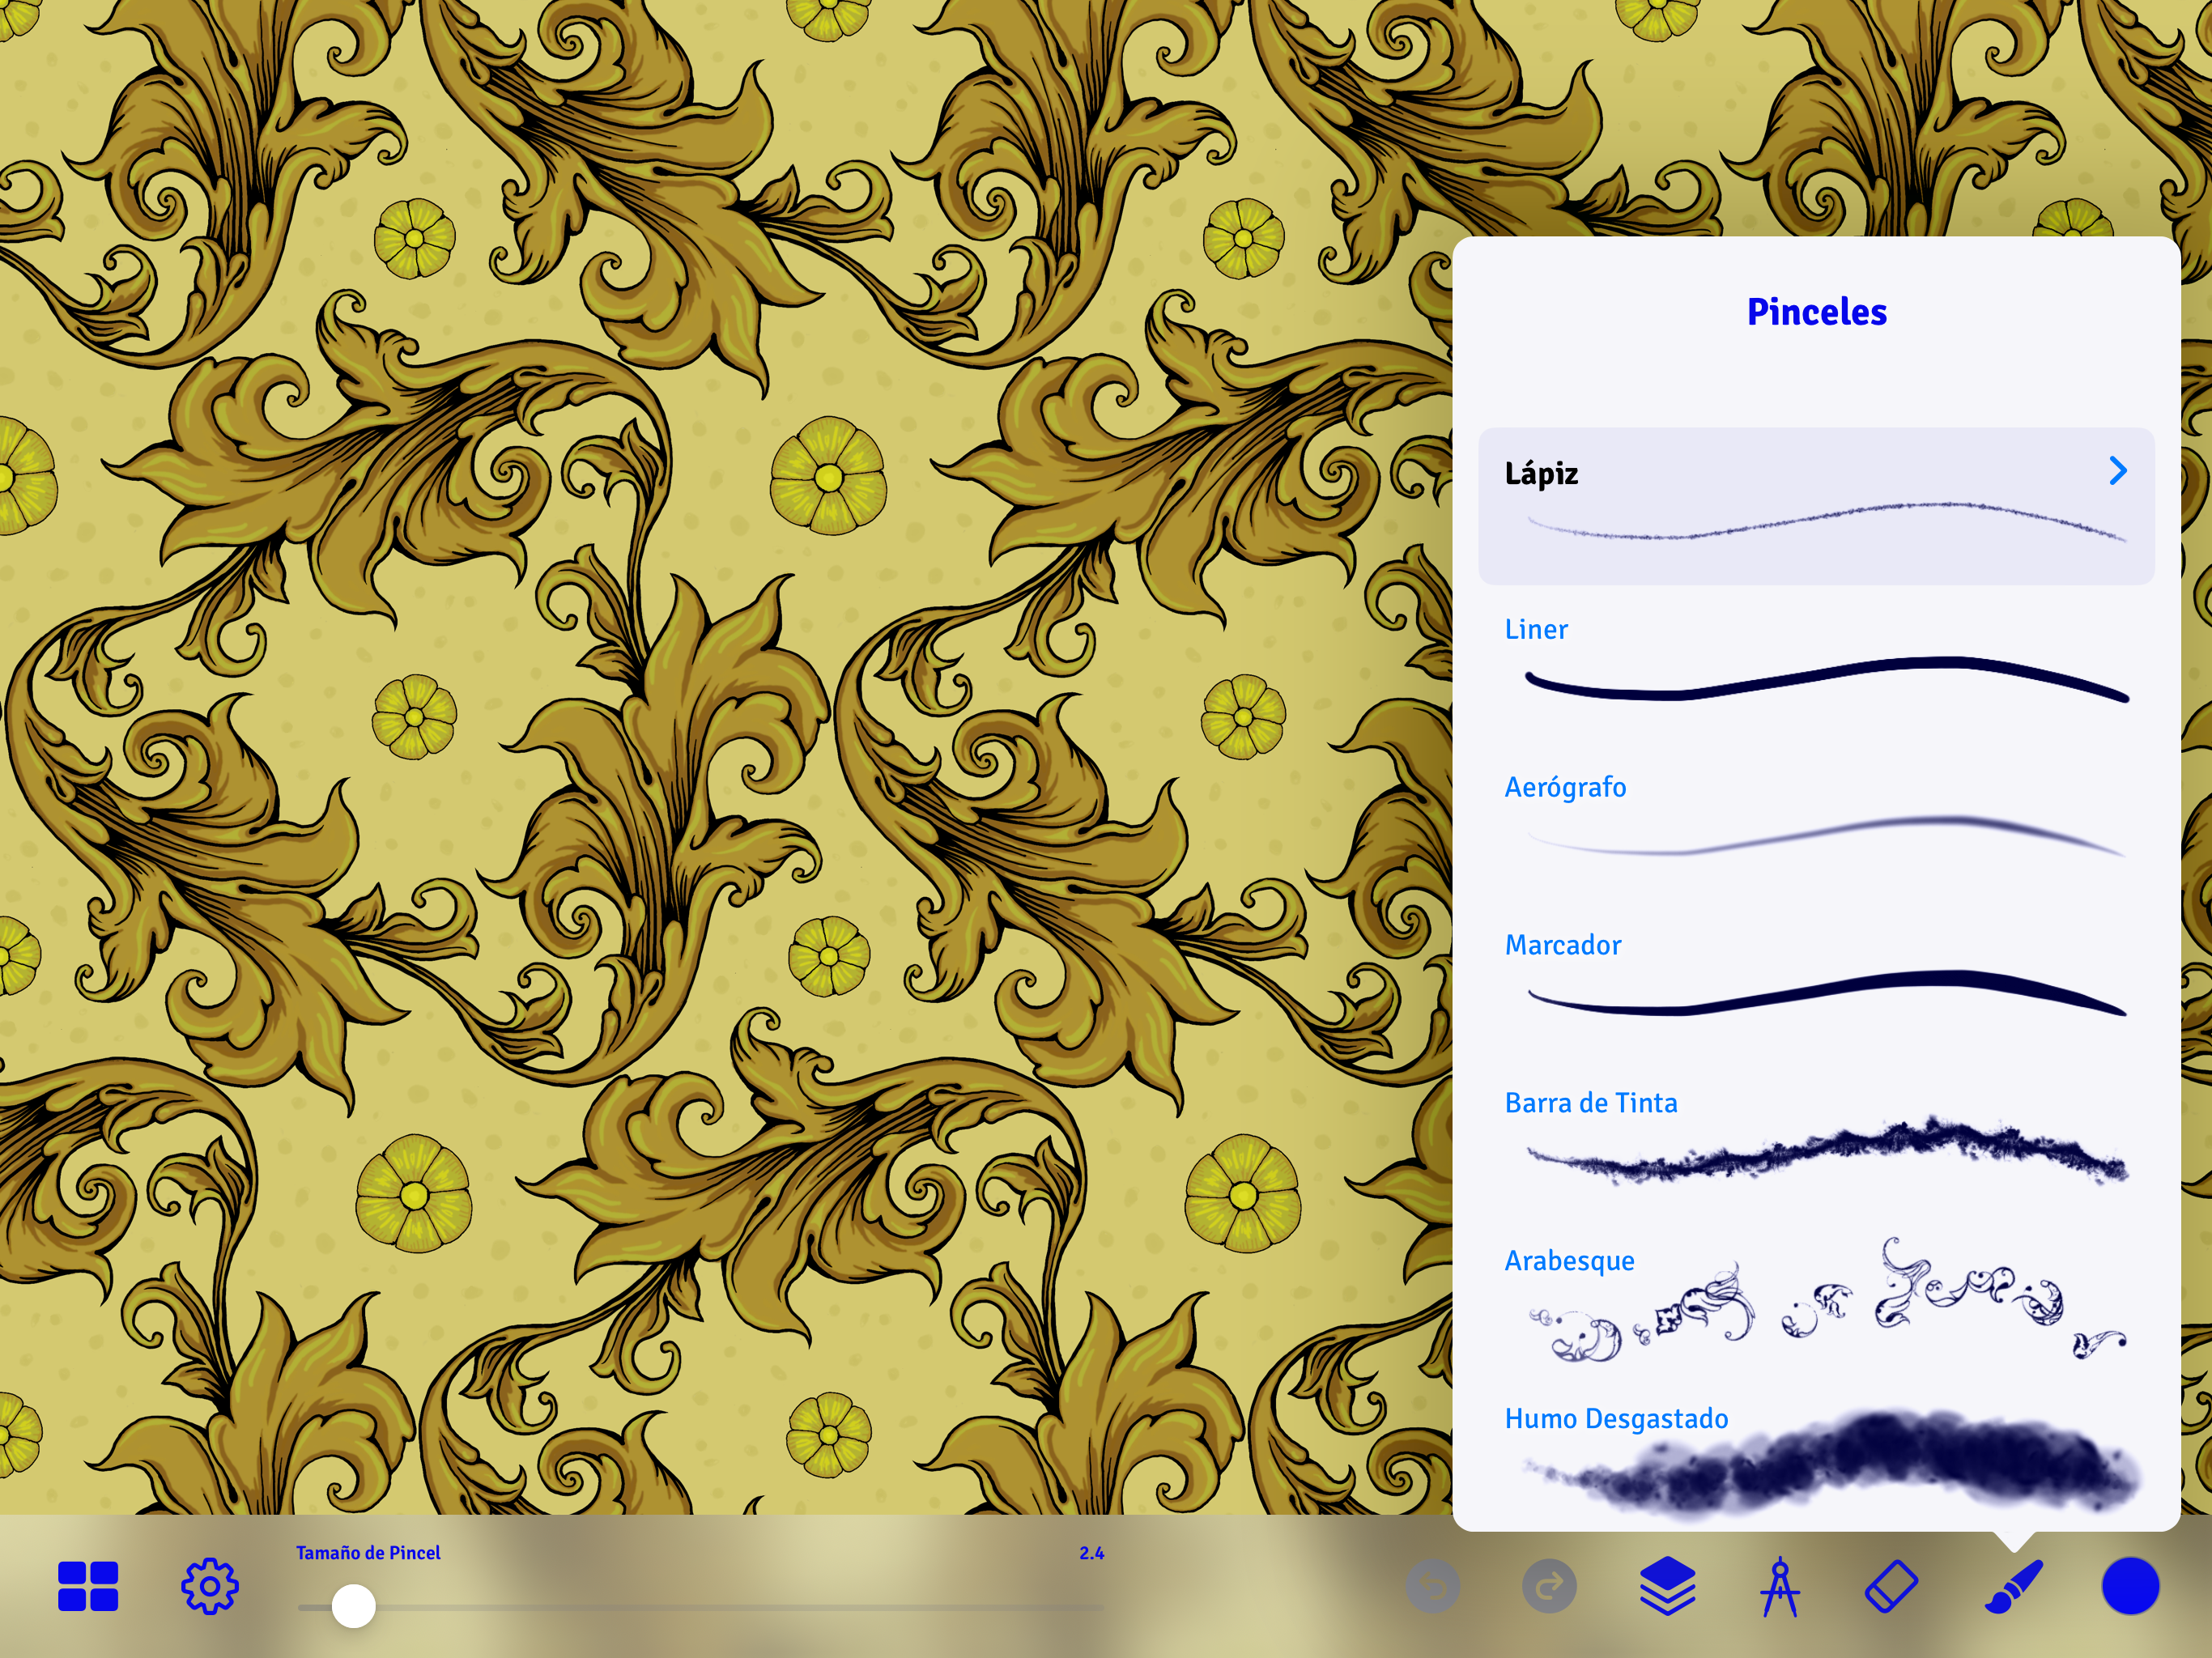Select the Lápiz brush

[1816, 506]
